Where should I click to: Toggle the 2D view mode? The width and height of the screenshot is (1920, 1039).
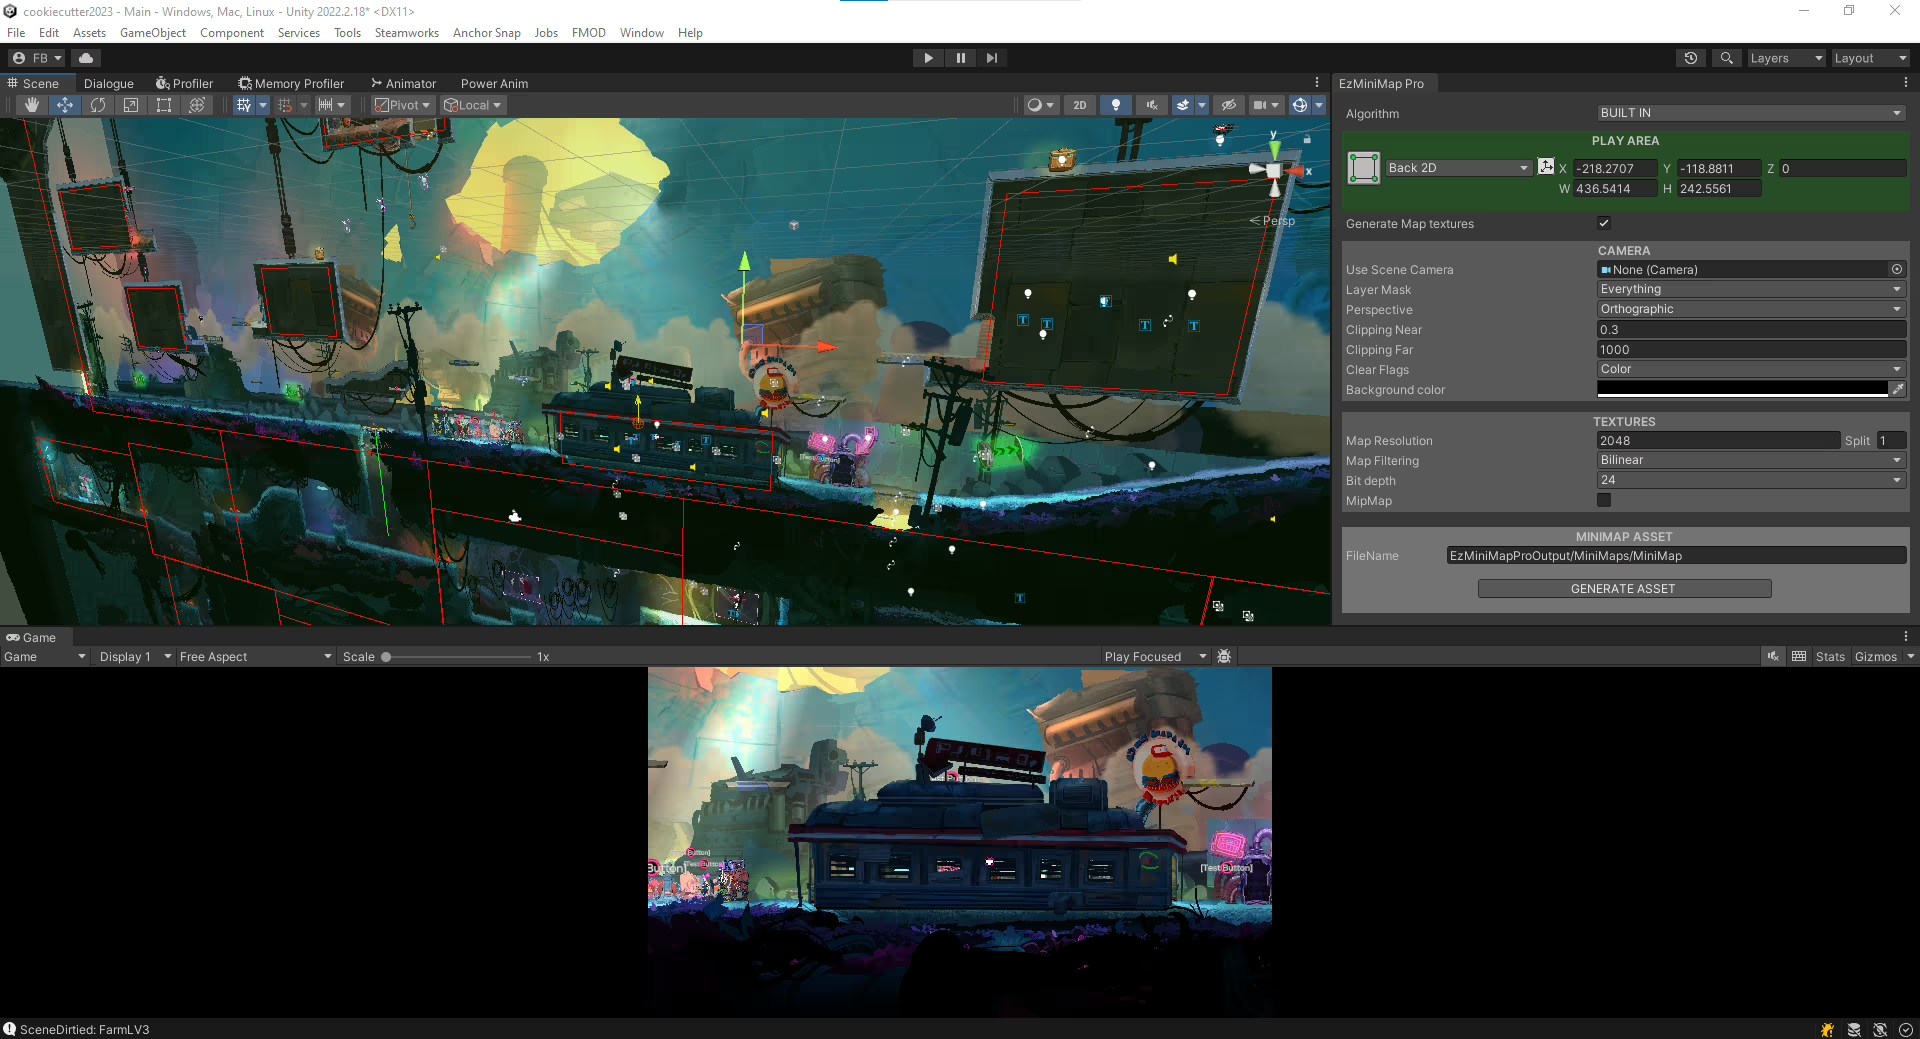click(1079, 105)
